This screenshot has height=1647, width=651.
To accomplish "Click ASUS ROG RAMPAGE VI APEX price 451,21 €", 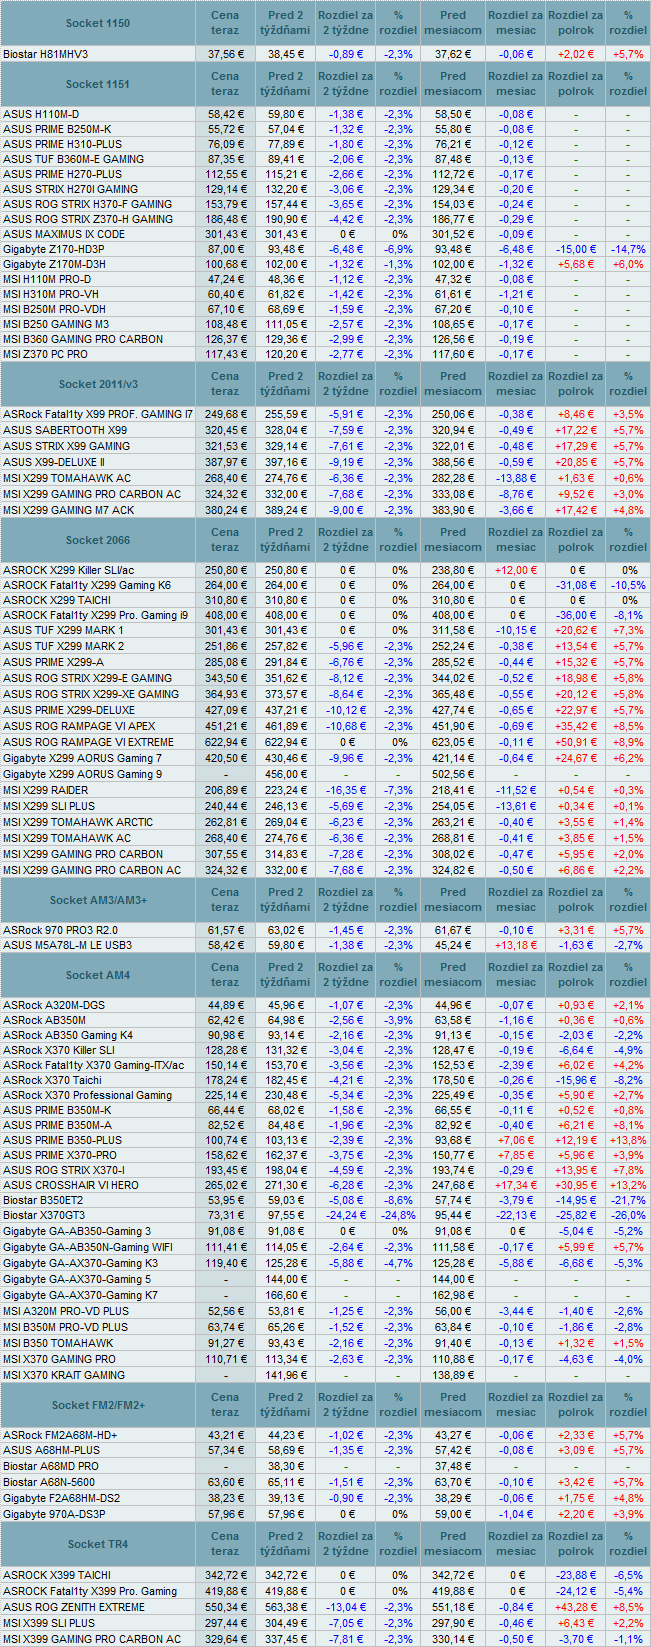I will pos(224,726).
